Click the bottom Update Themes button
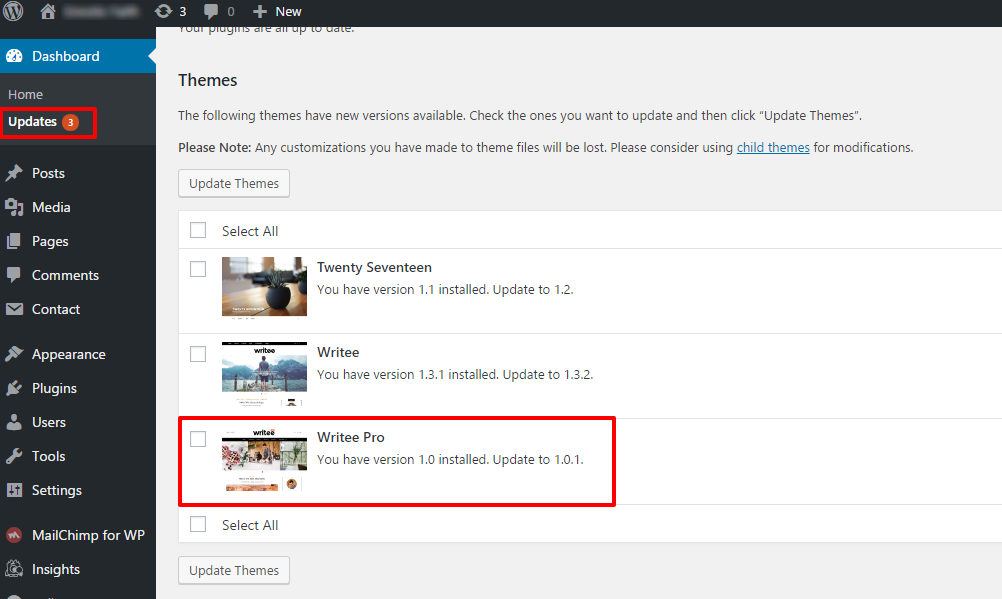Viewport: 1002px width, 599px height. click(234, 570)
